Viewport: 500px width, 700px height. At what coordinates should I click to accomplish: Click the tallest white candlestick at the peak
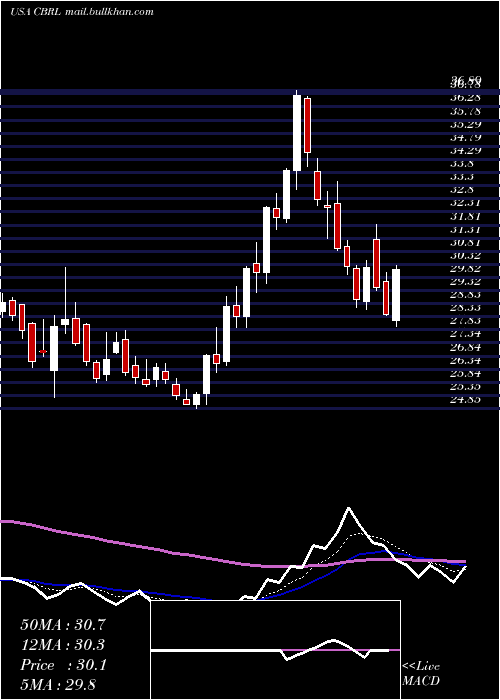(x=297, y=133)
